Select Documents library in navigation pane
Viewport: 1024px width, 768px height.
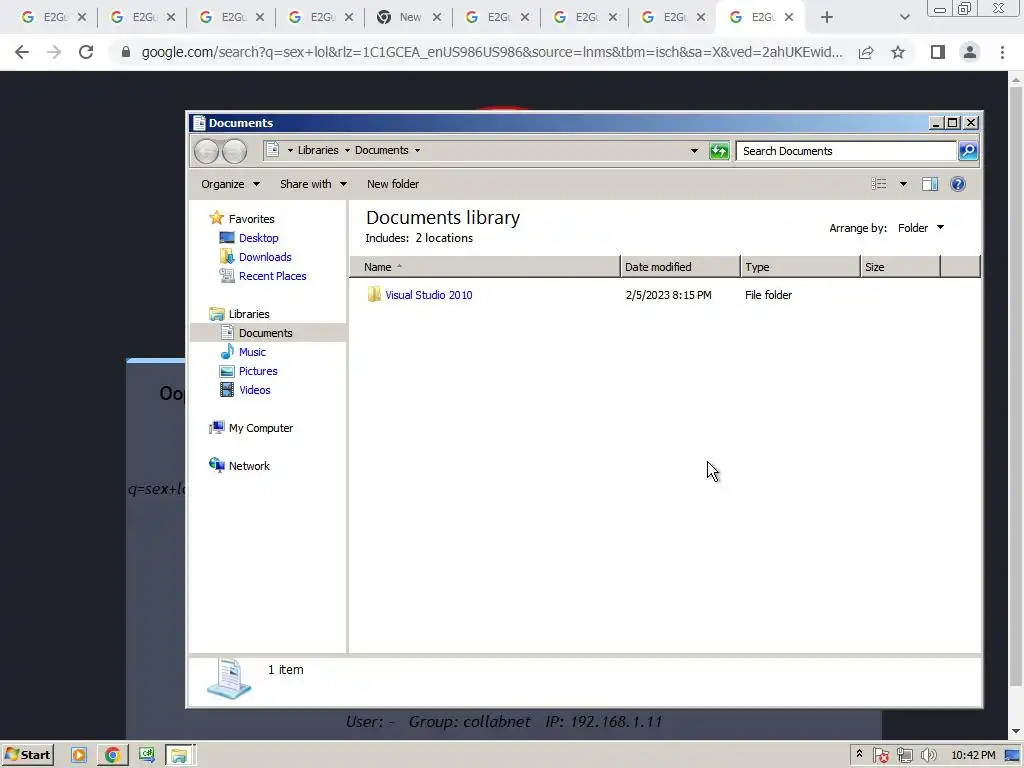(268, 332)
